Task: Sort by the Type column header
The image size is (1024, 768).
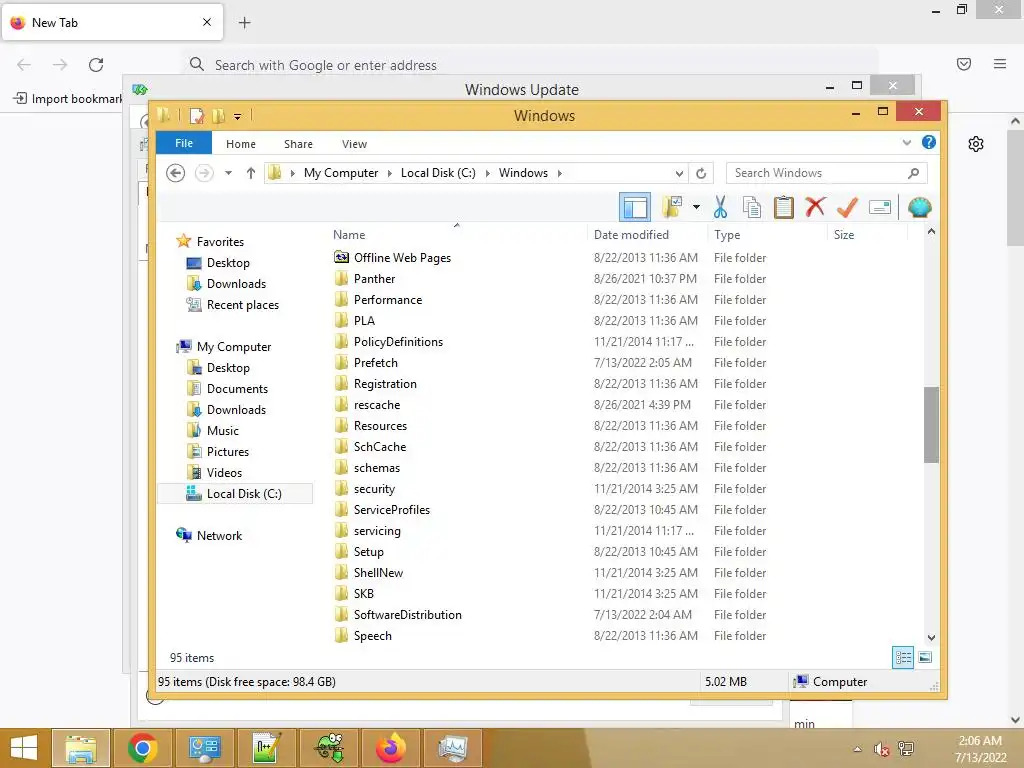Action: point(727,234)
